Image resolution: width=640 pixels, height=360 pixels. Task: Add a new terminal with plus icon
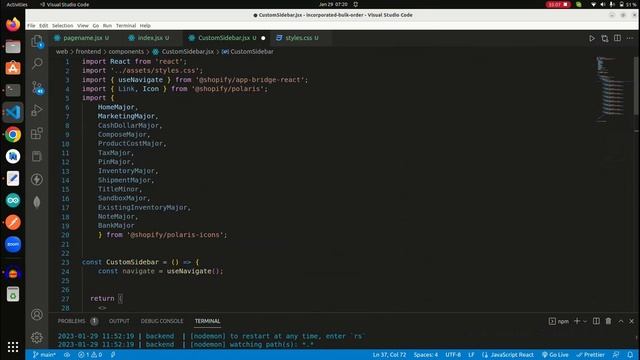pos(577,321)
